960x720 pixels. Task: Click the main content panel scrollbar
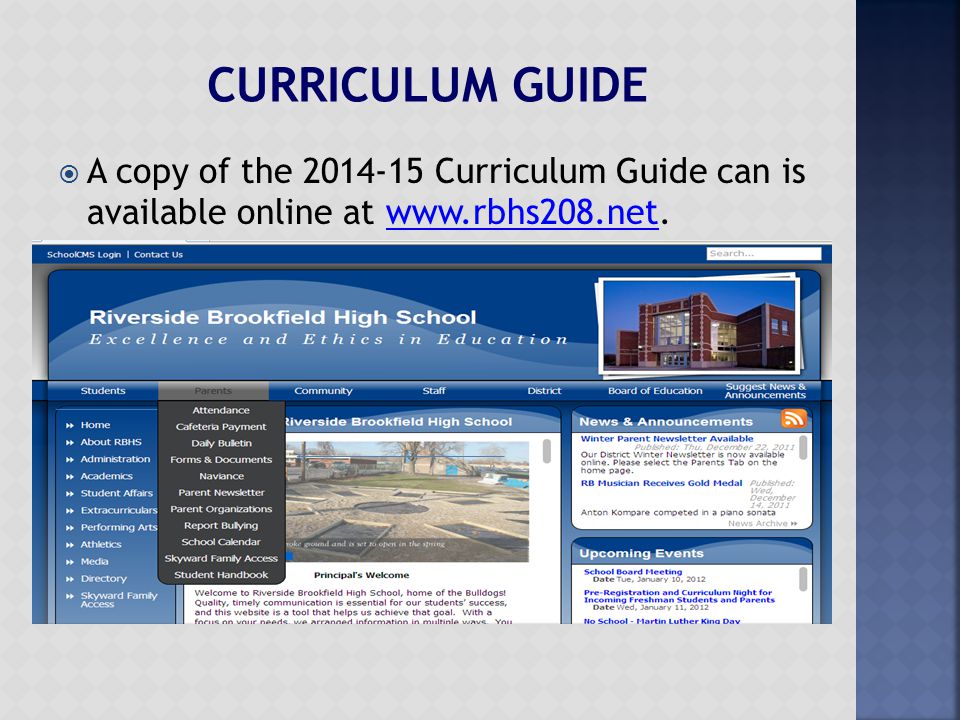point(547,451)
